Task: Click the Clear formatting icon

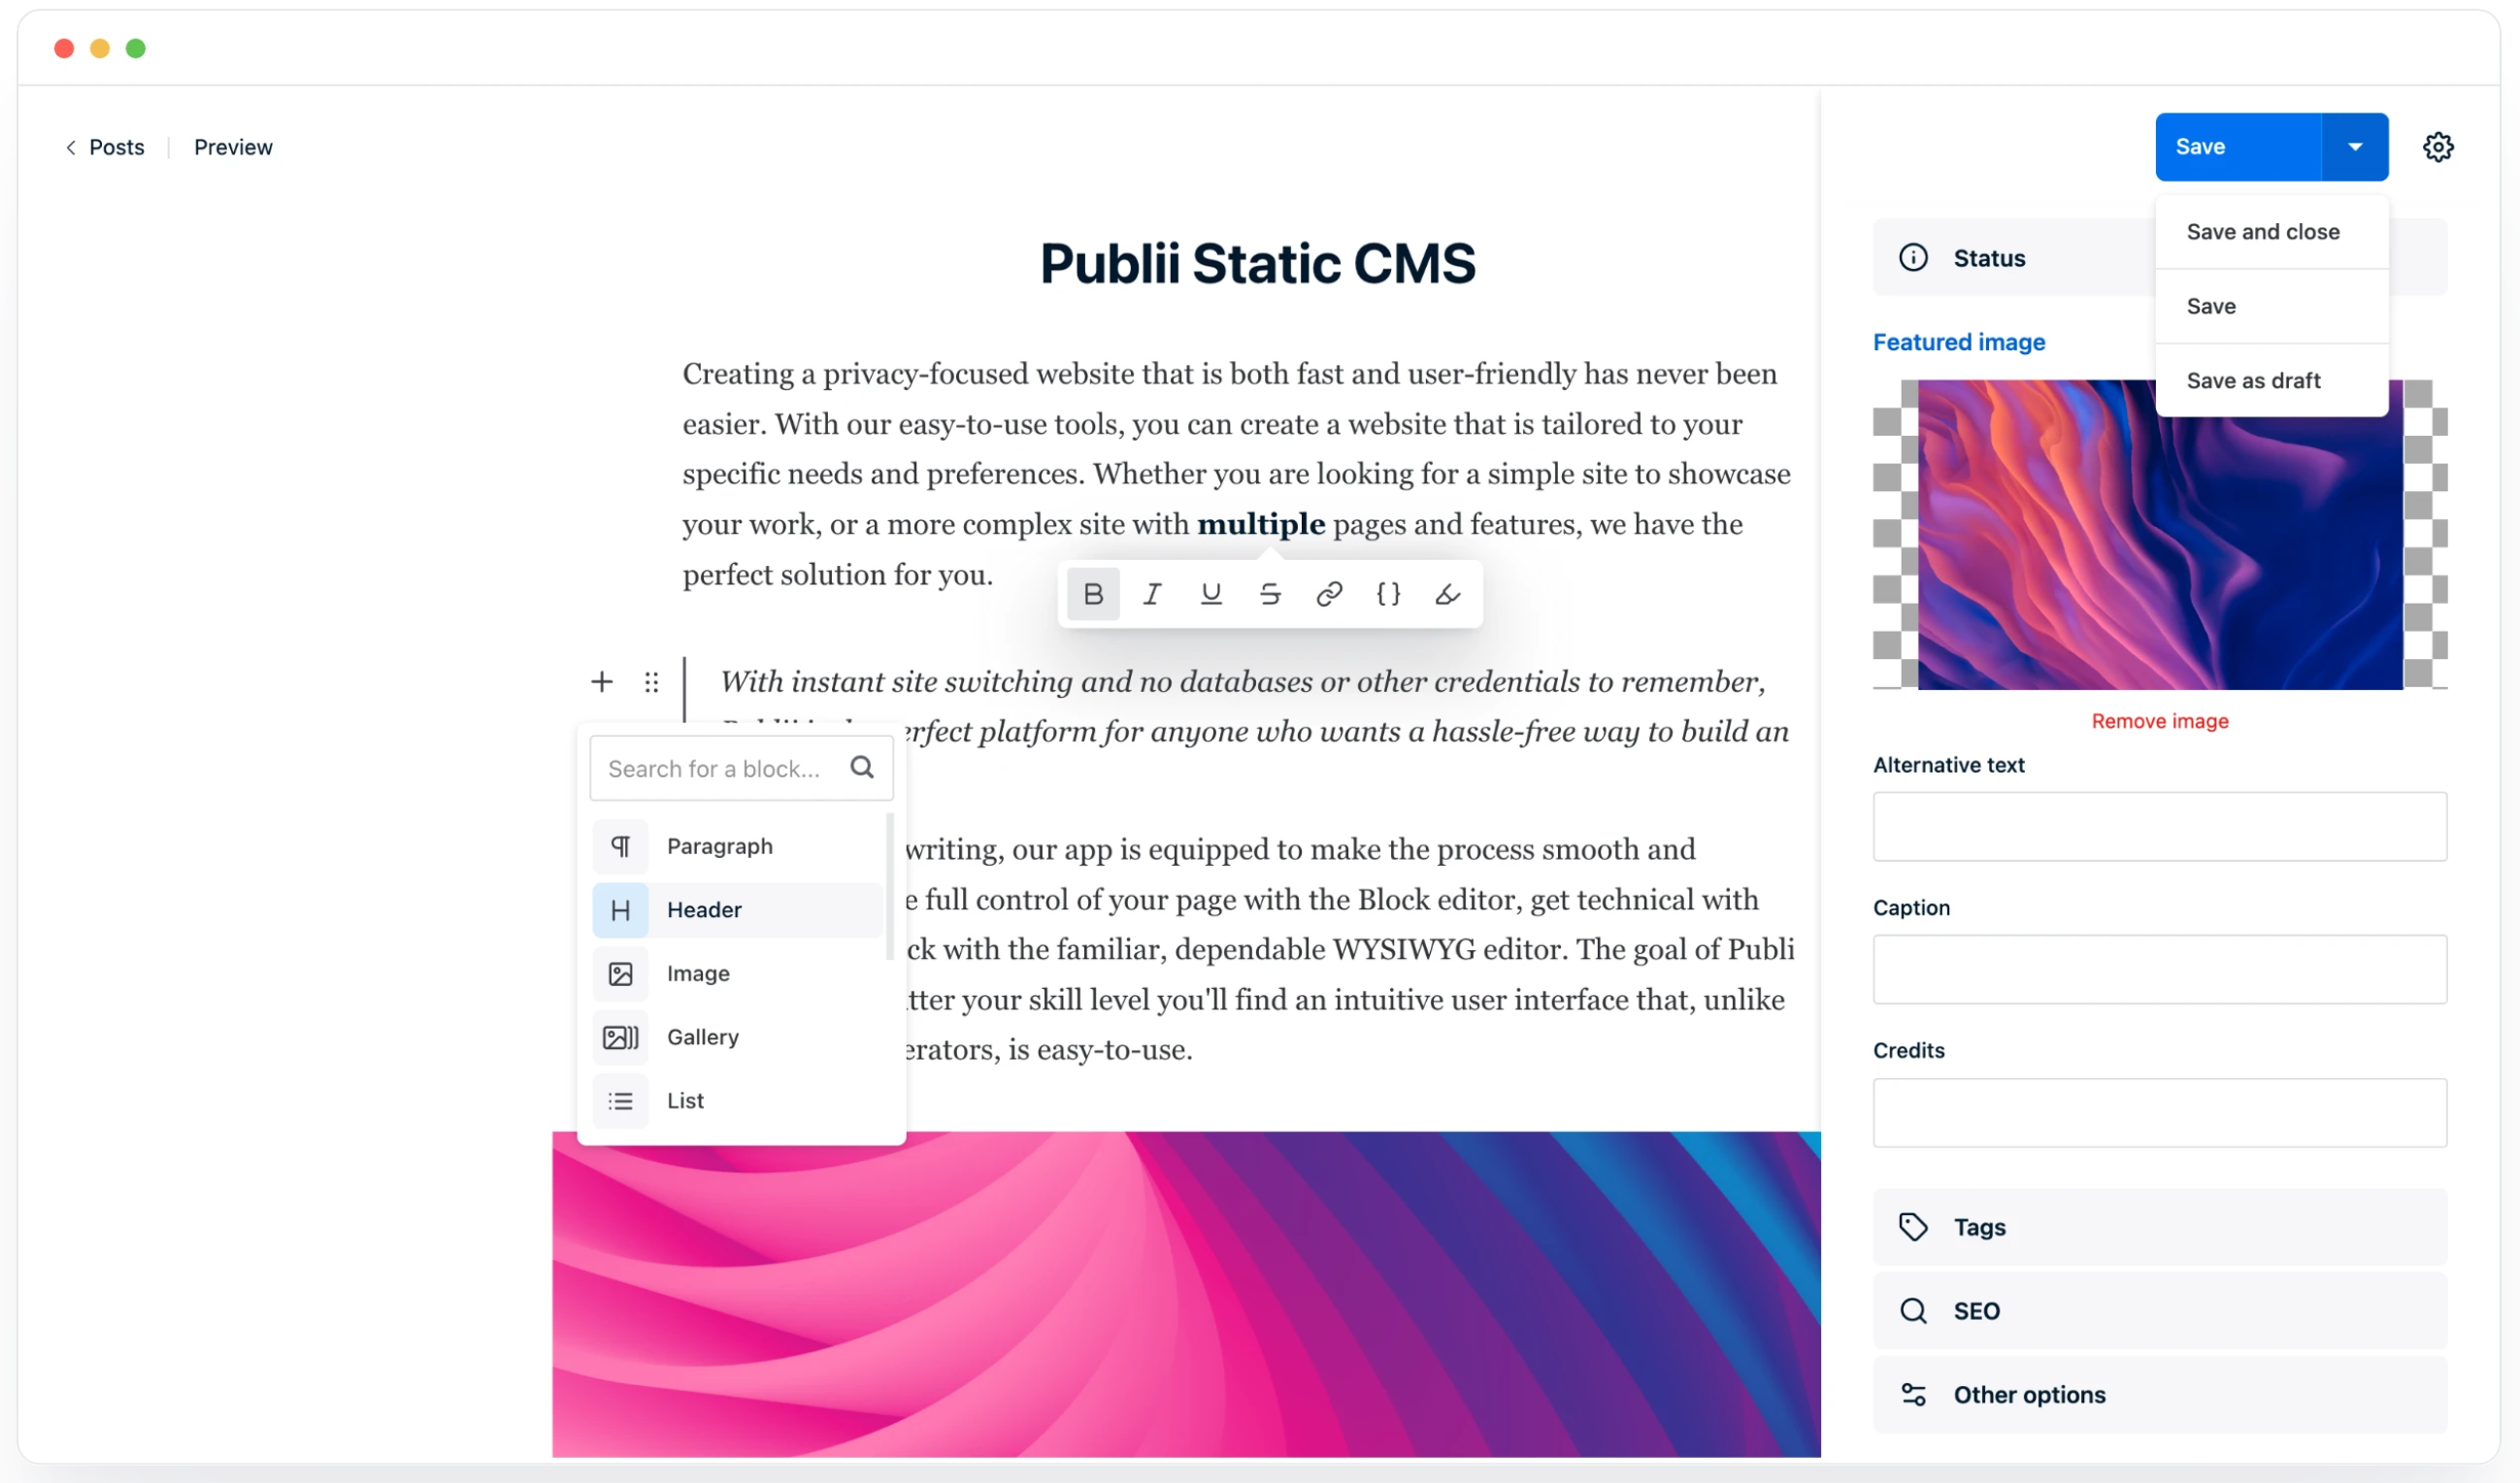Action: point(1448,593)
